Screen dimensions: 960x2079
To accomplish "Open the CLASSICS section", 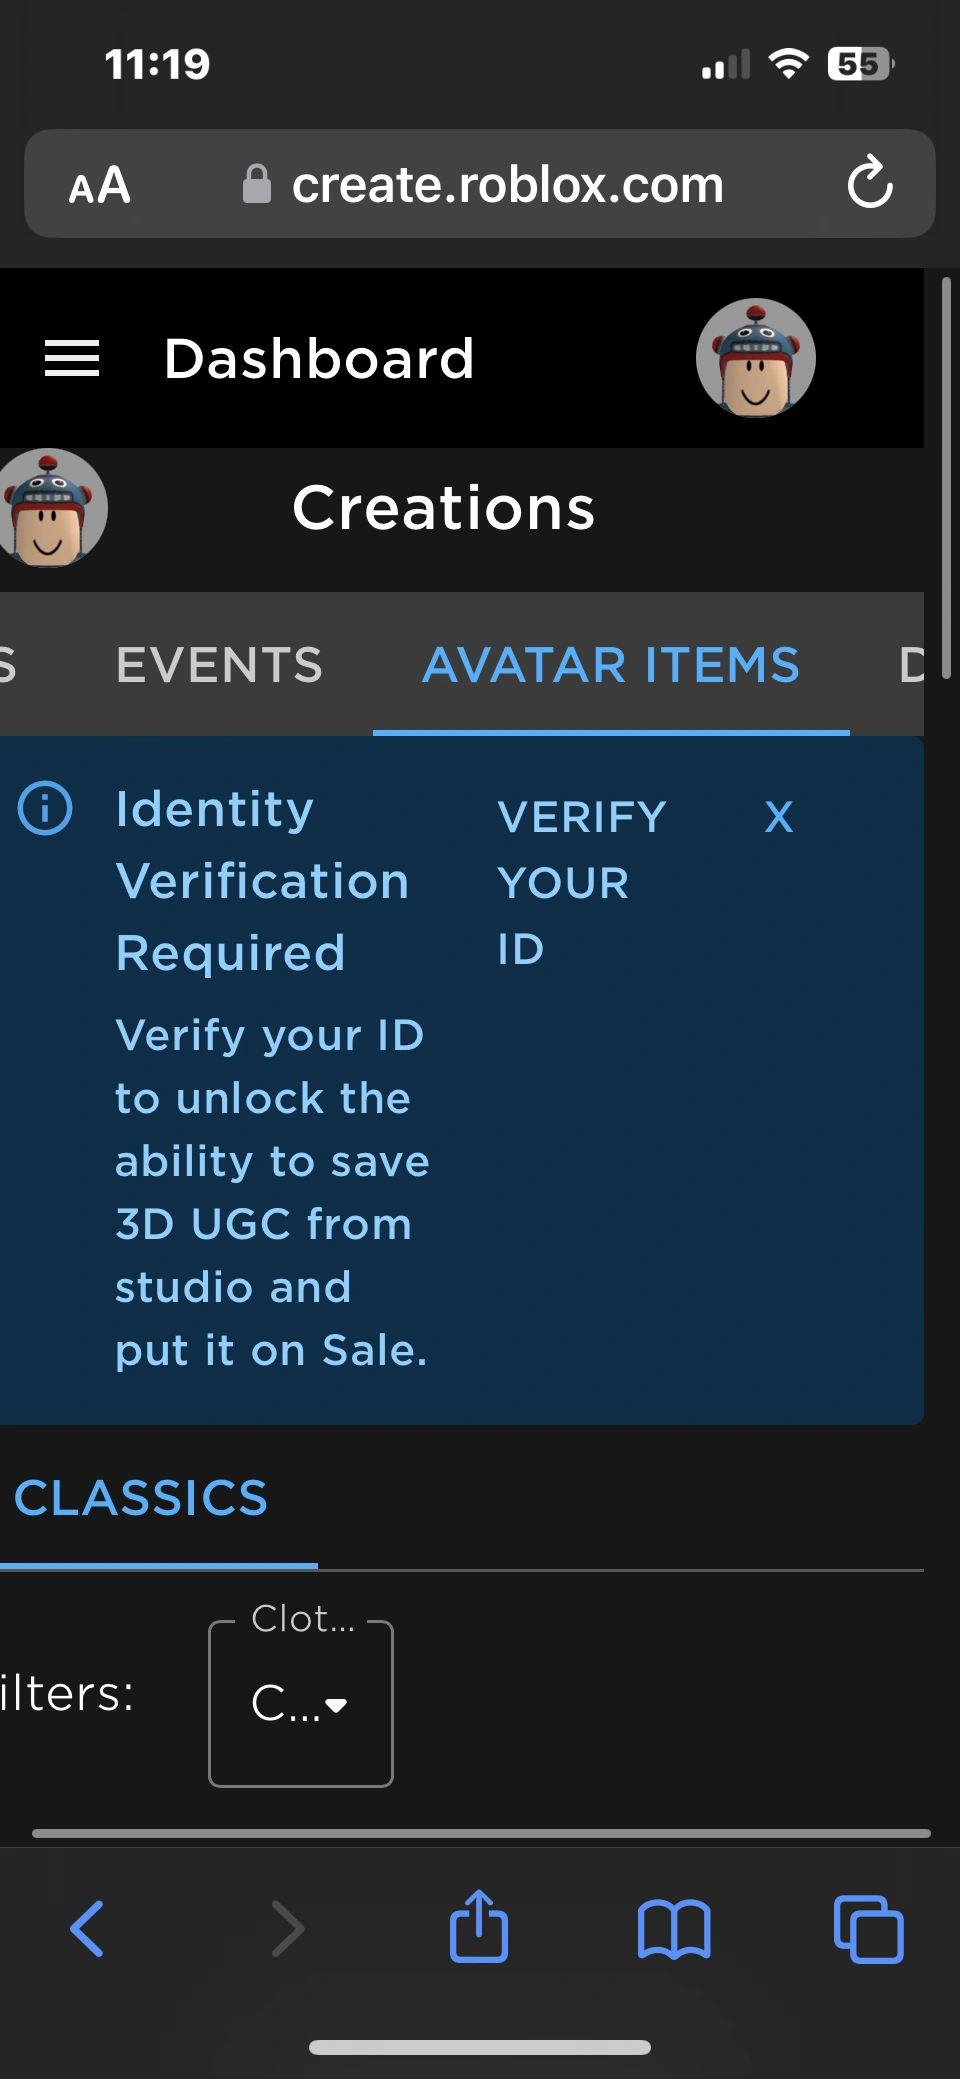I will point(140,1497).
